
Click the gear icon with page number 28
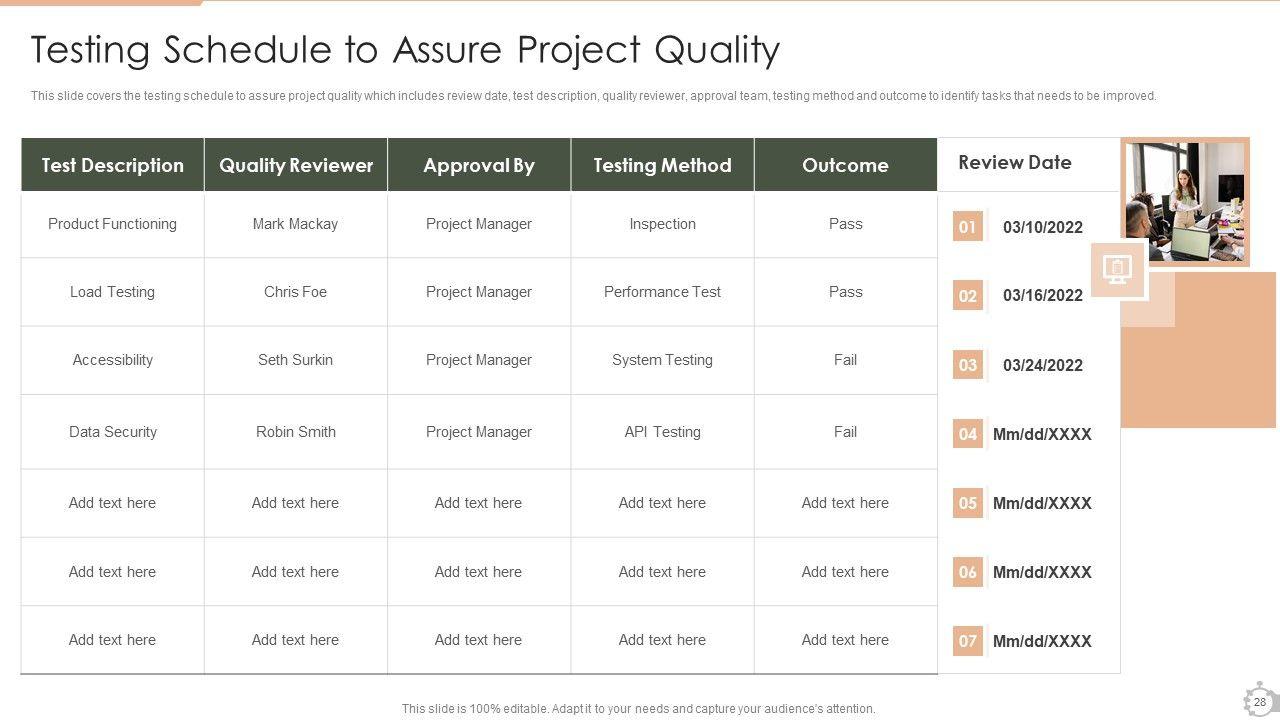coord(1259,701)
